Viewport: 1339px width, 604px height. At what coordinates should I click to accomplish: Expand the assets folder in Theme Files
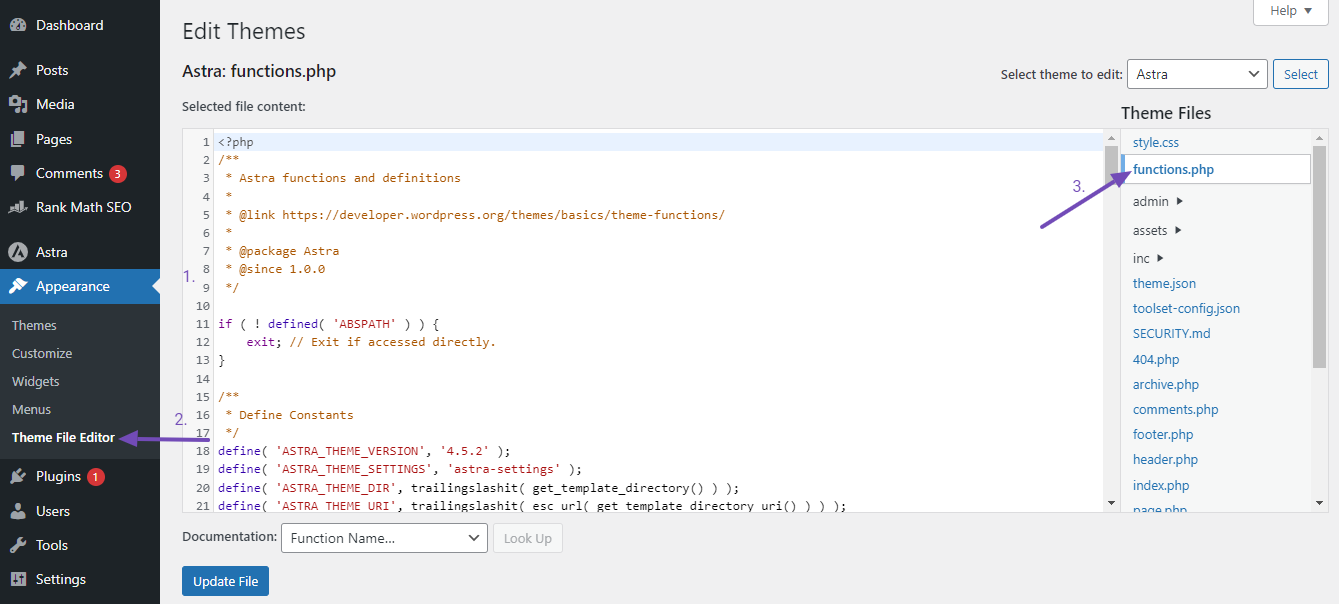click(1157, 230)
